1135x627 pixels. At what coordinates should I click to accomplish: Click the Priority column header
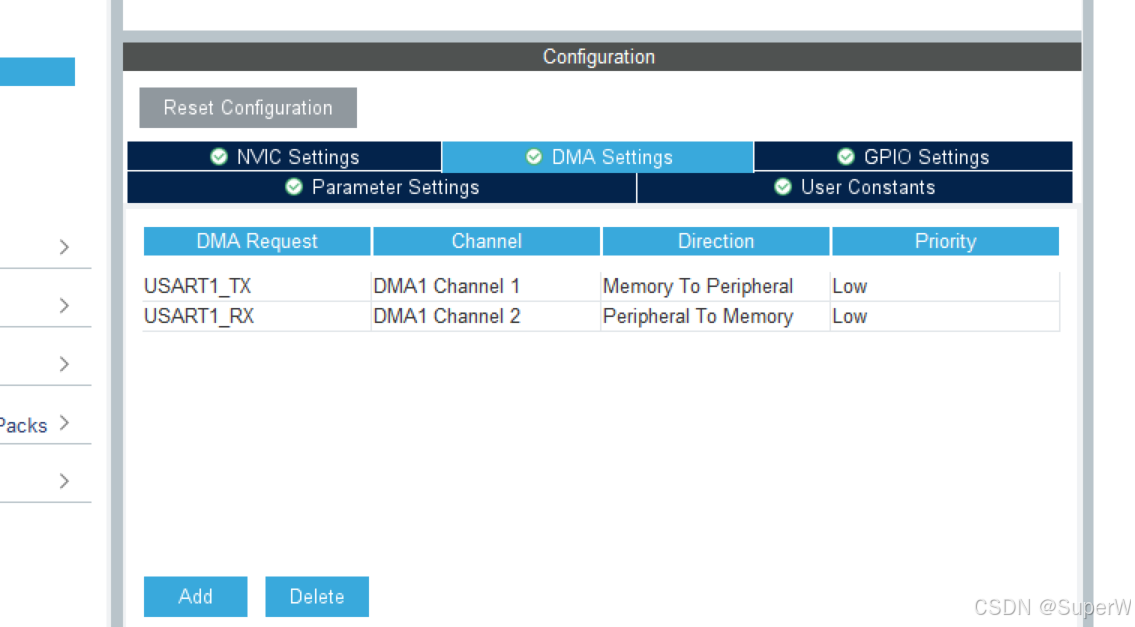coord(945,241)
